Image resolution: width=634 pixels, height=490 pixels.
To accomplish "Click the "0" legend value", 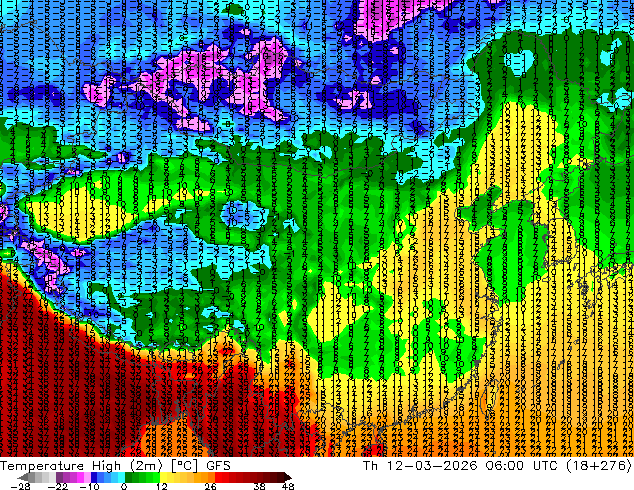I will [x=124, y=486].
